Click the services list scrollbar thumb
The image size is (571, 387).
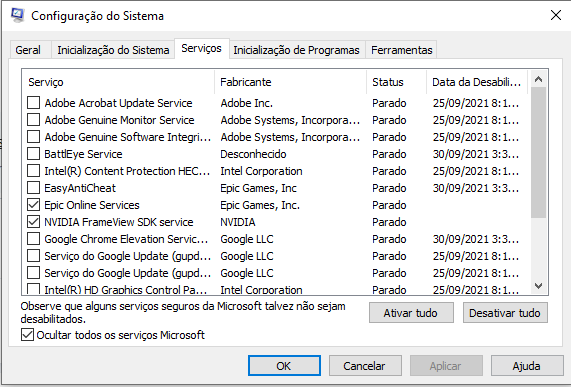click(x=539, y=152)
